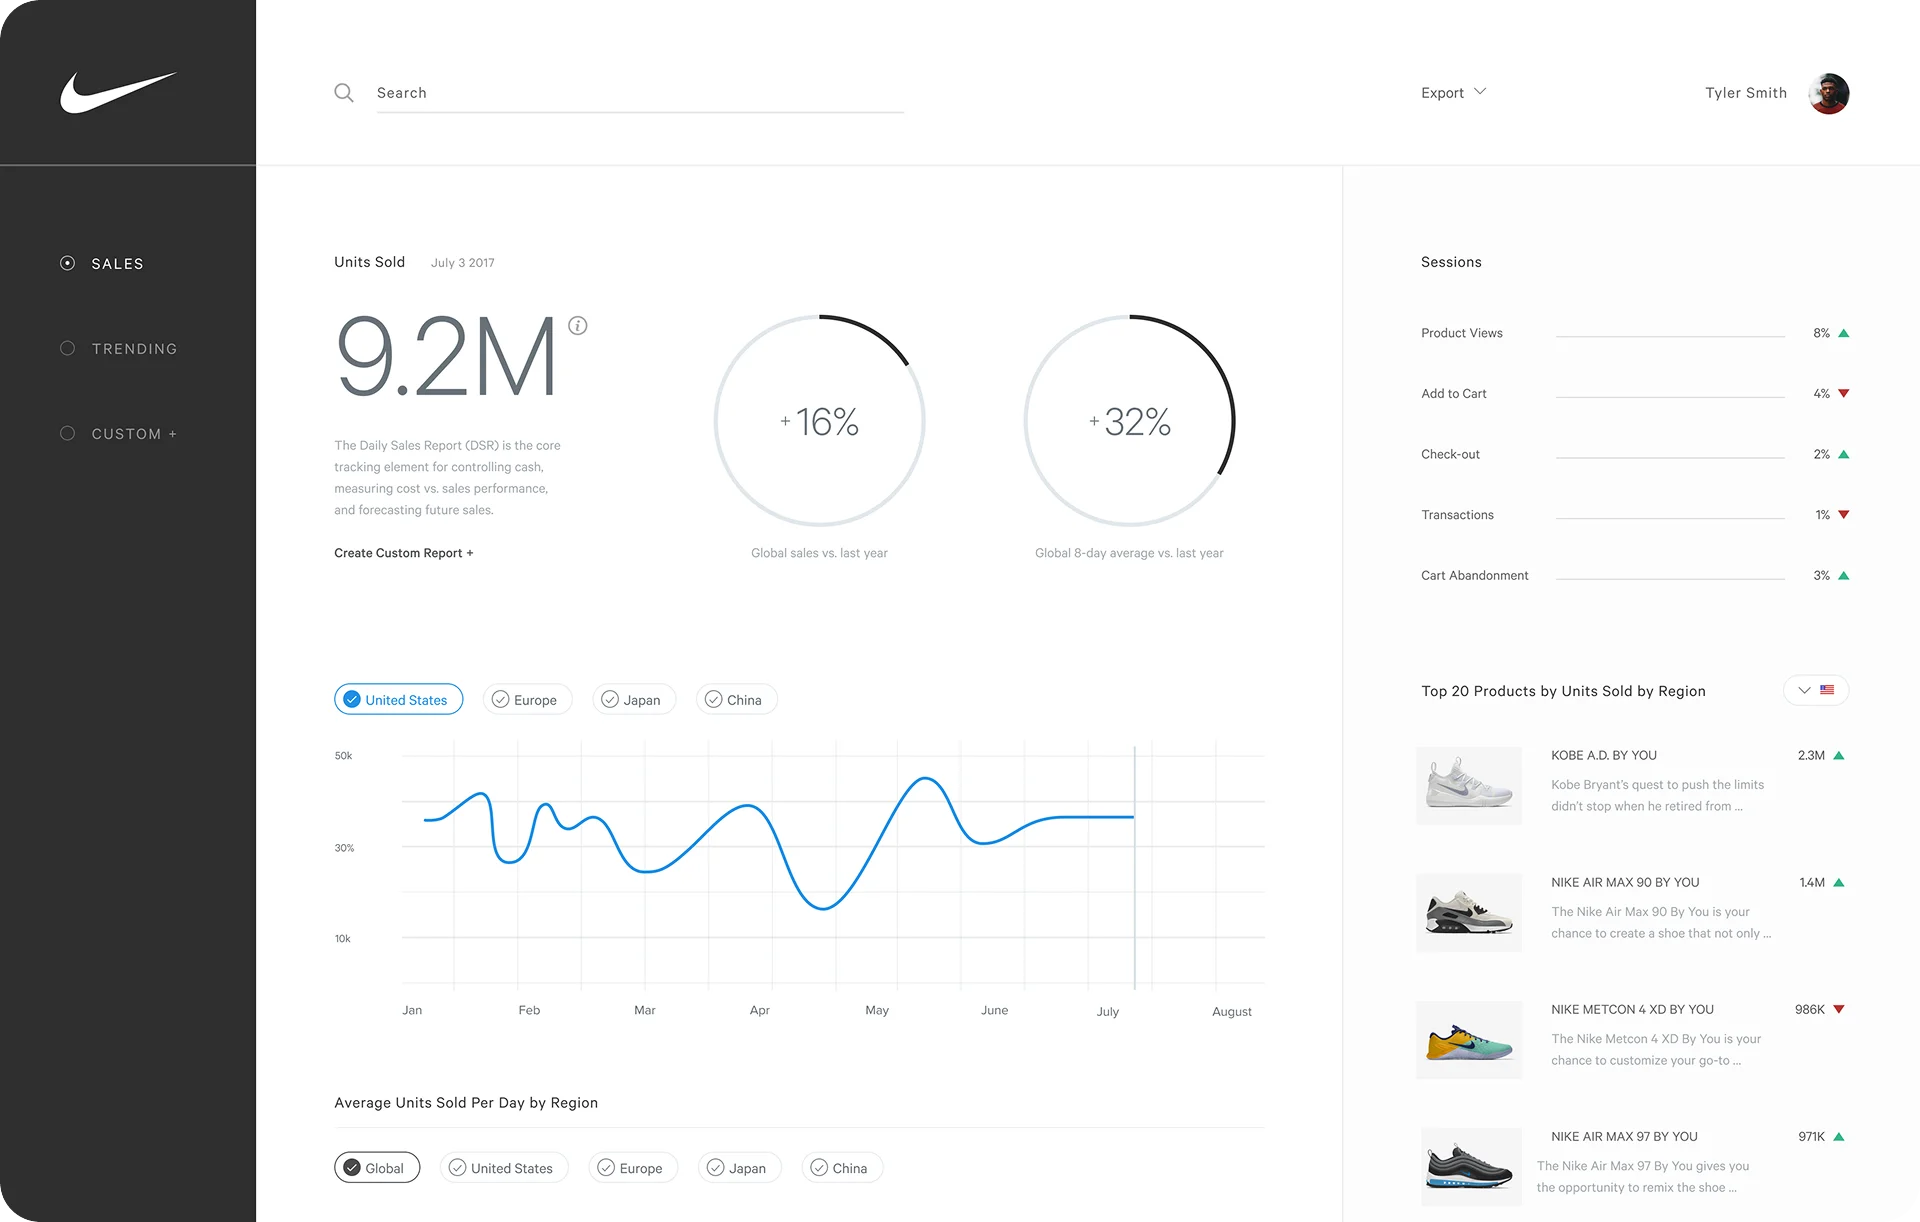
Task: Toggle Europe filter under Average Units Sold
Action: pyautogui.click(x=633, y=1167)
